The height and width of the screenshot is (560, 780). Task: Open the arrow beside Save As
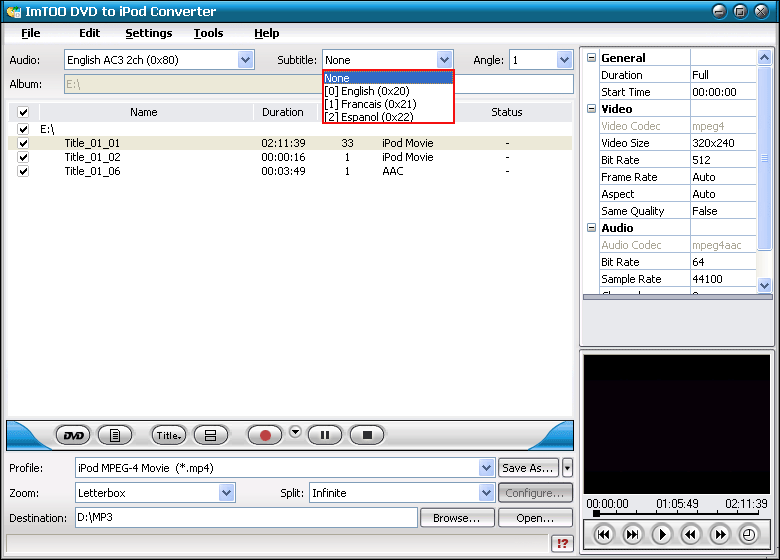tap(567, 468)
